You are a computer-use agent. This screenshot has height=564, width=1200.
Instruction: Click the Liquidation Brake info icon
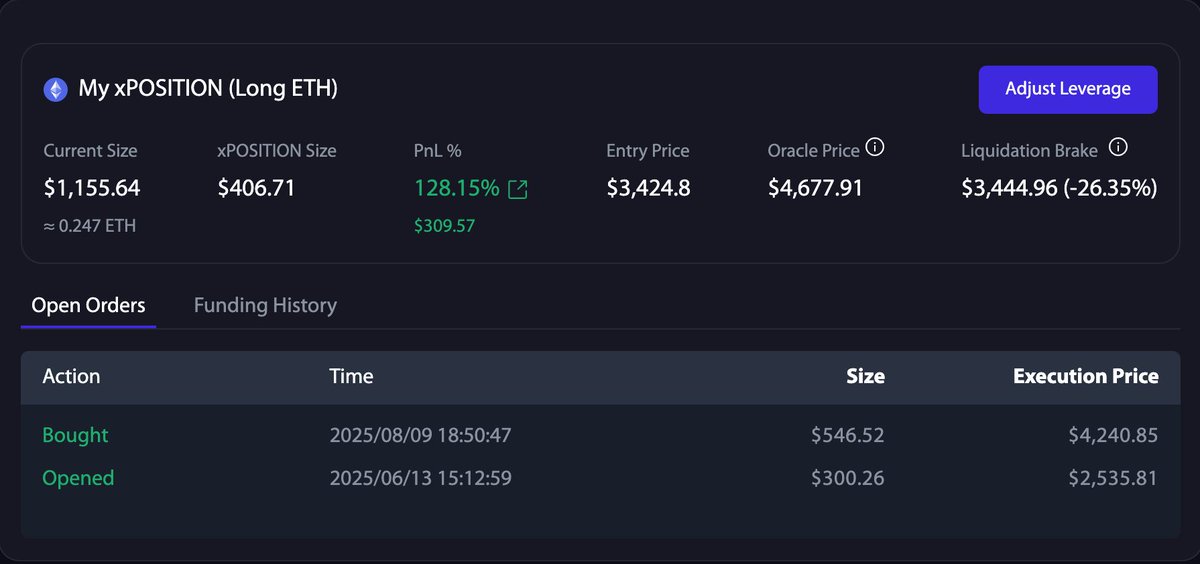click(x=1119, y=148)
